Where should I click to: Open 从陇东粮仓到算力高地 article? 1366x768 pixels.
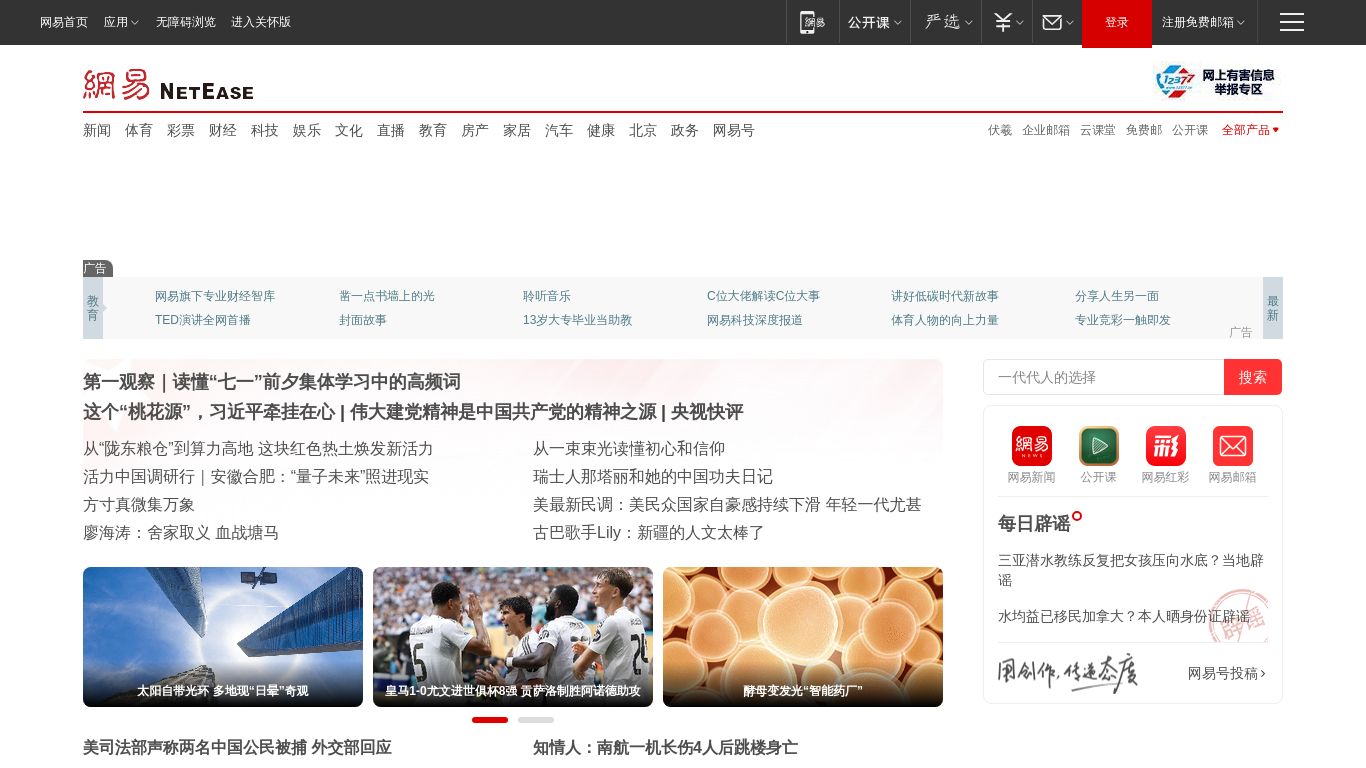point(258,449)
